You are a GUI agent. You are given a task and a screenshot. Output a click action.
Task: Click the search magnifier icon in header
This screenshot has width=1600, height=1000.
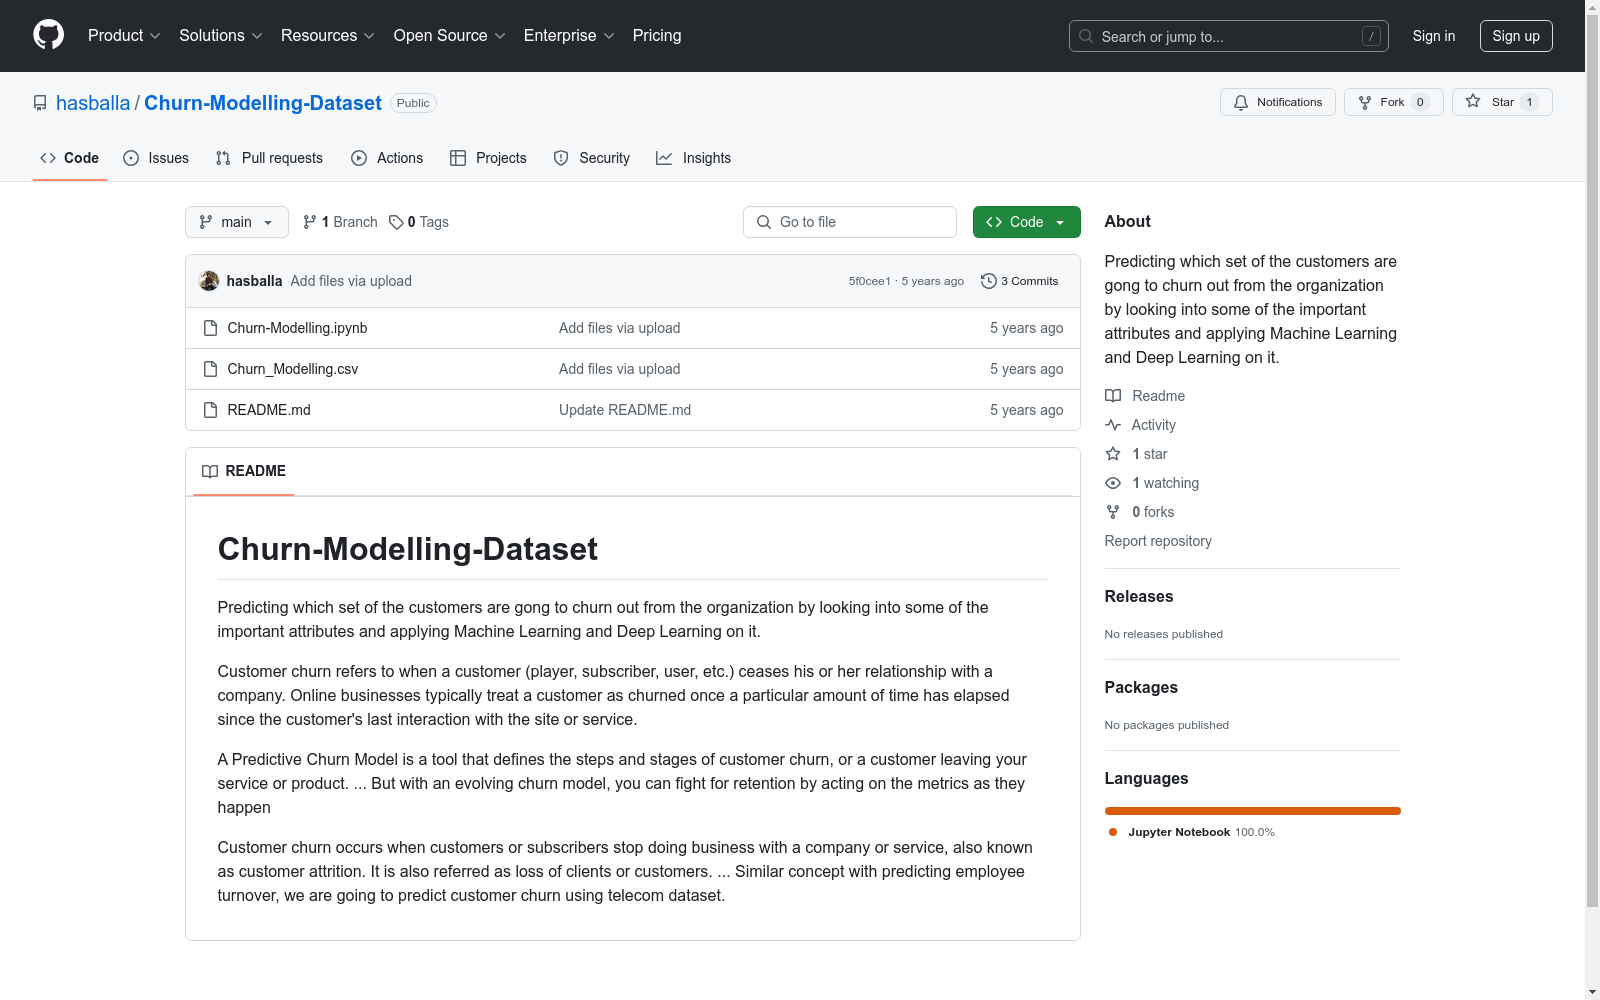pyautogui.click(x=1086, y=36)
